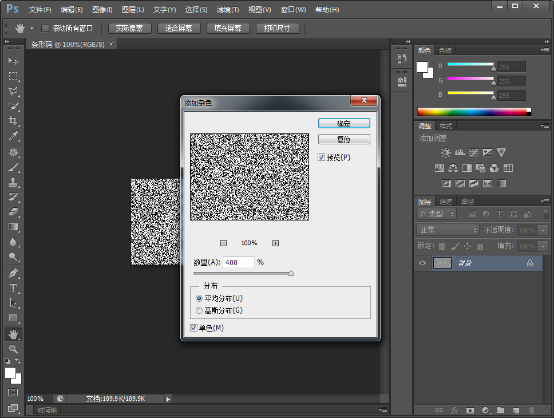Open the Layer (L) menu
The image size is (554, 418).
[x=133, y=10]
